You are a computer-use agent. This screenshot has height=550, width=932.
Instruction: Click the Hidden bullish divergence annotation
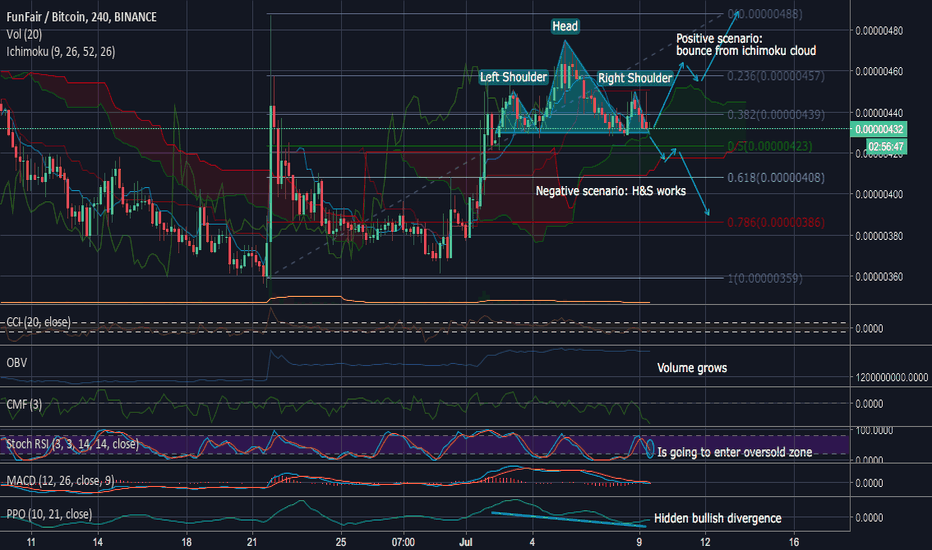[717, 518]
